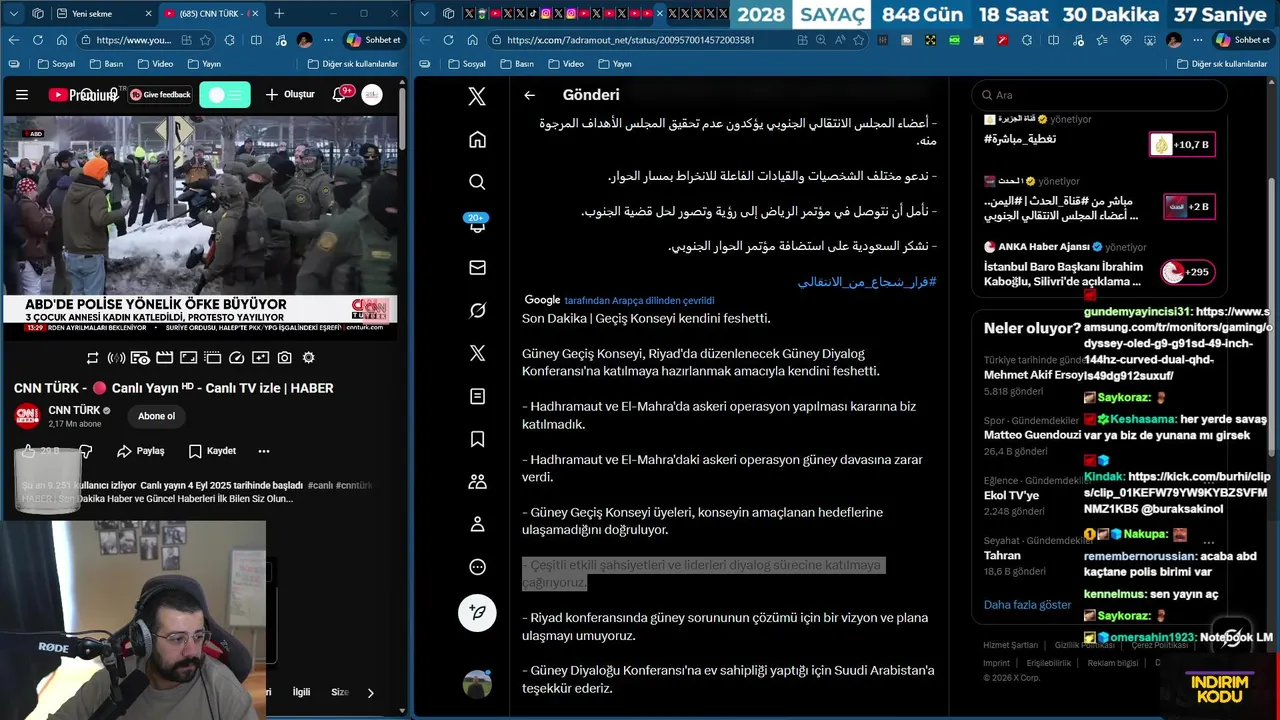Viewport: 1280px width, 720px height.
Task: Expand Diğer sık kullanılanlar in right browser
Action: pos(1221,64)
